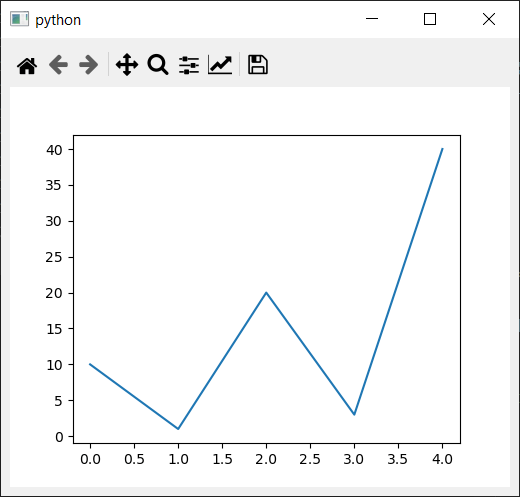Click the line endpoint at top right
The image size is (520, 497).
tap(442, 149)
